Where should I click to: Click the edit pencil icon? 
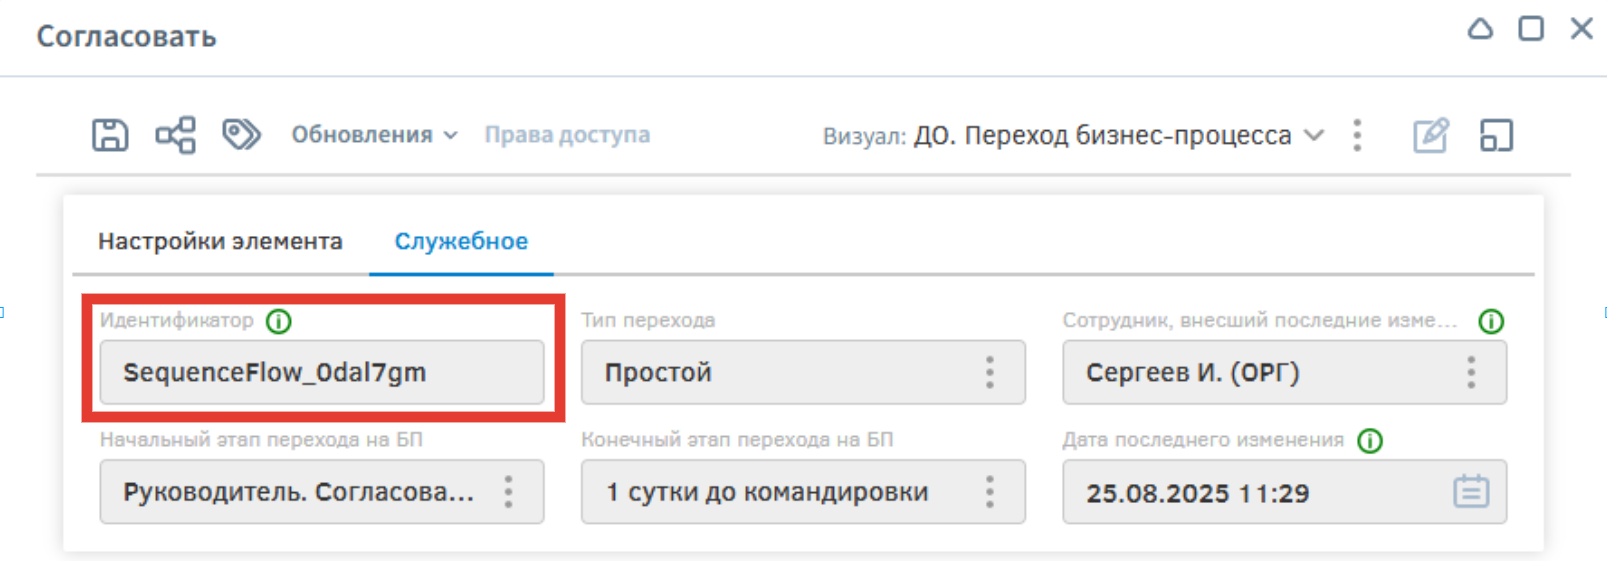point(1431,135)
